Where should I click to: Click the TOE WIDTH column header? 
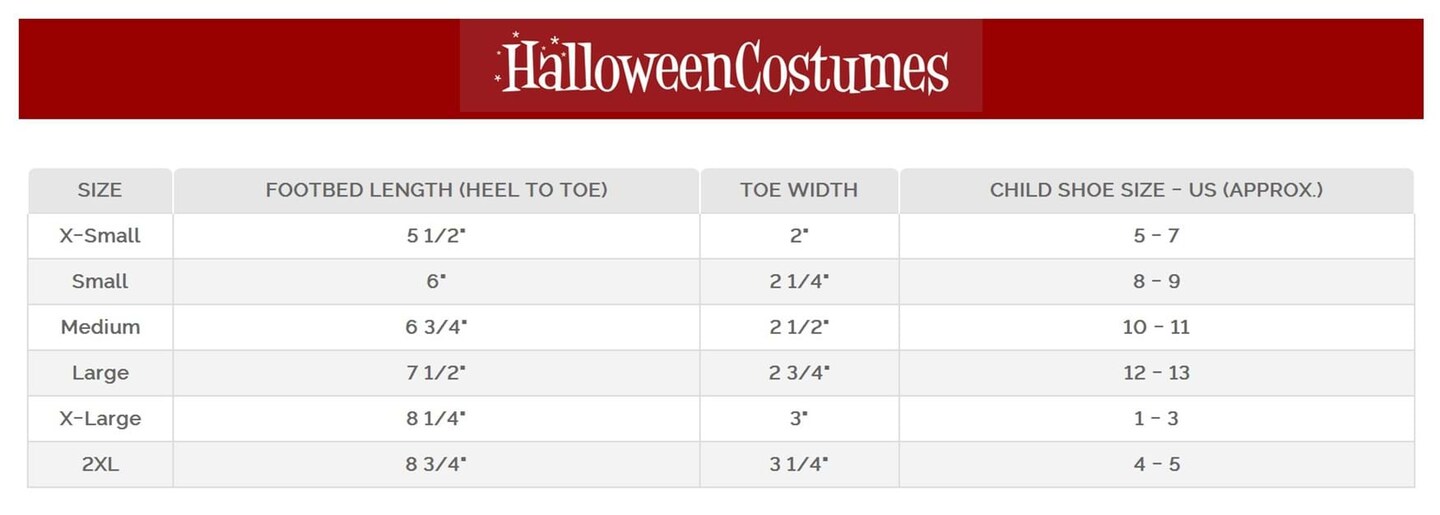pos(799,190)
